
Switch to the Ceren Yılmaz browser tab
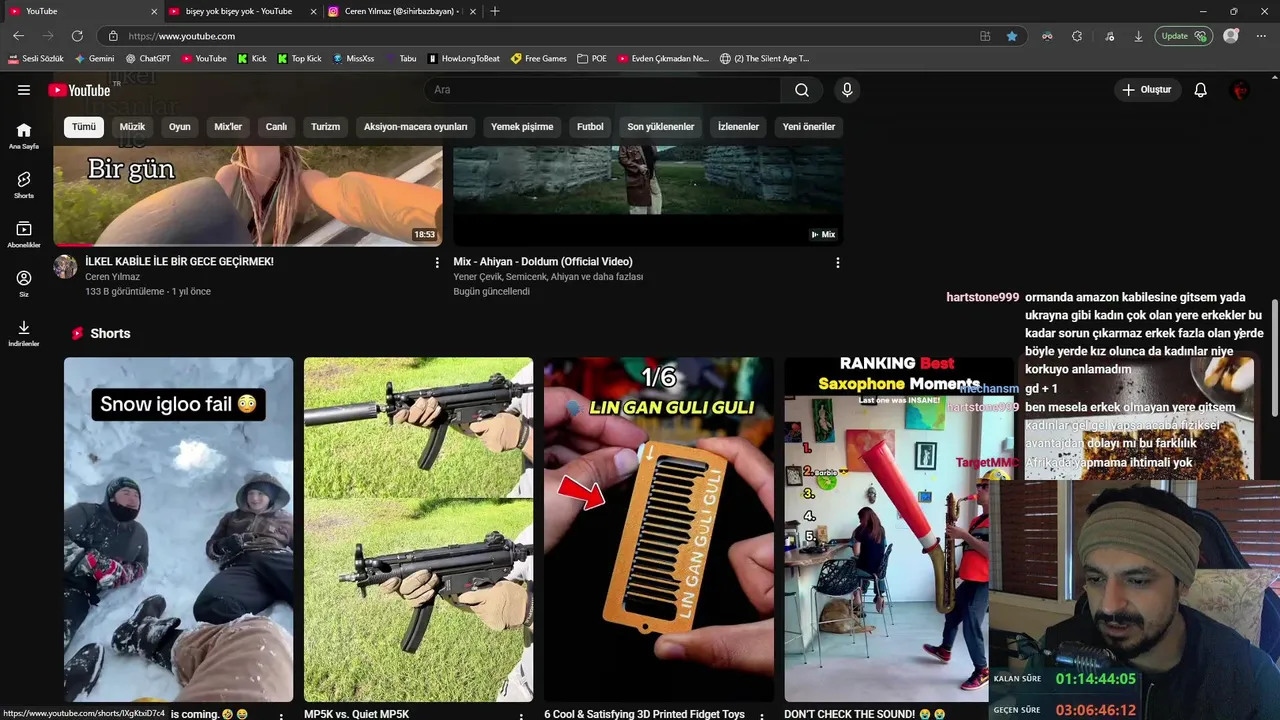(401, 11)
